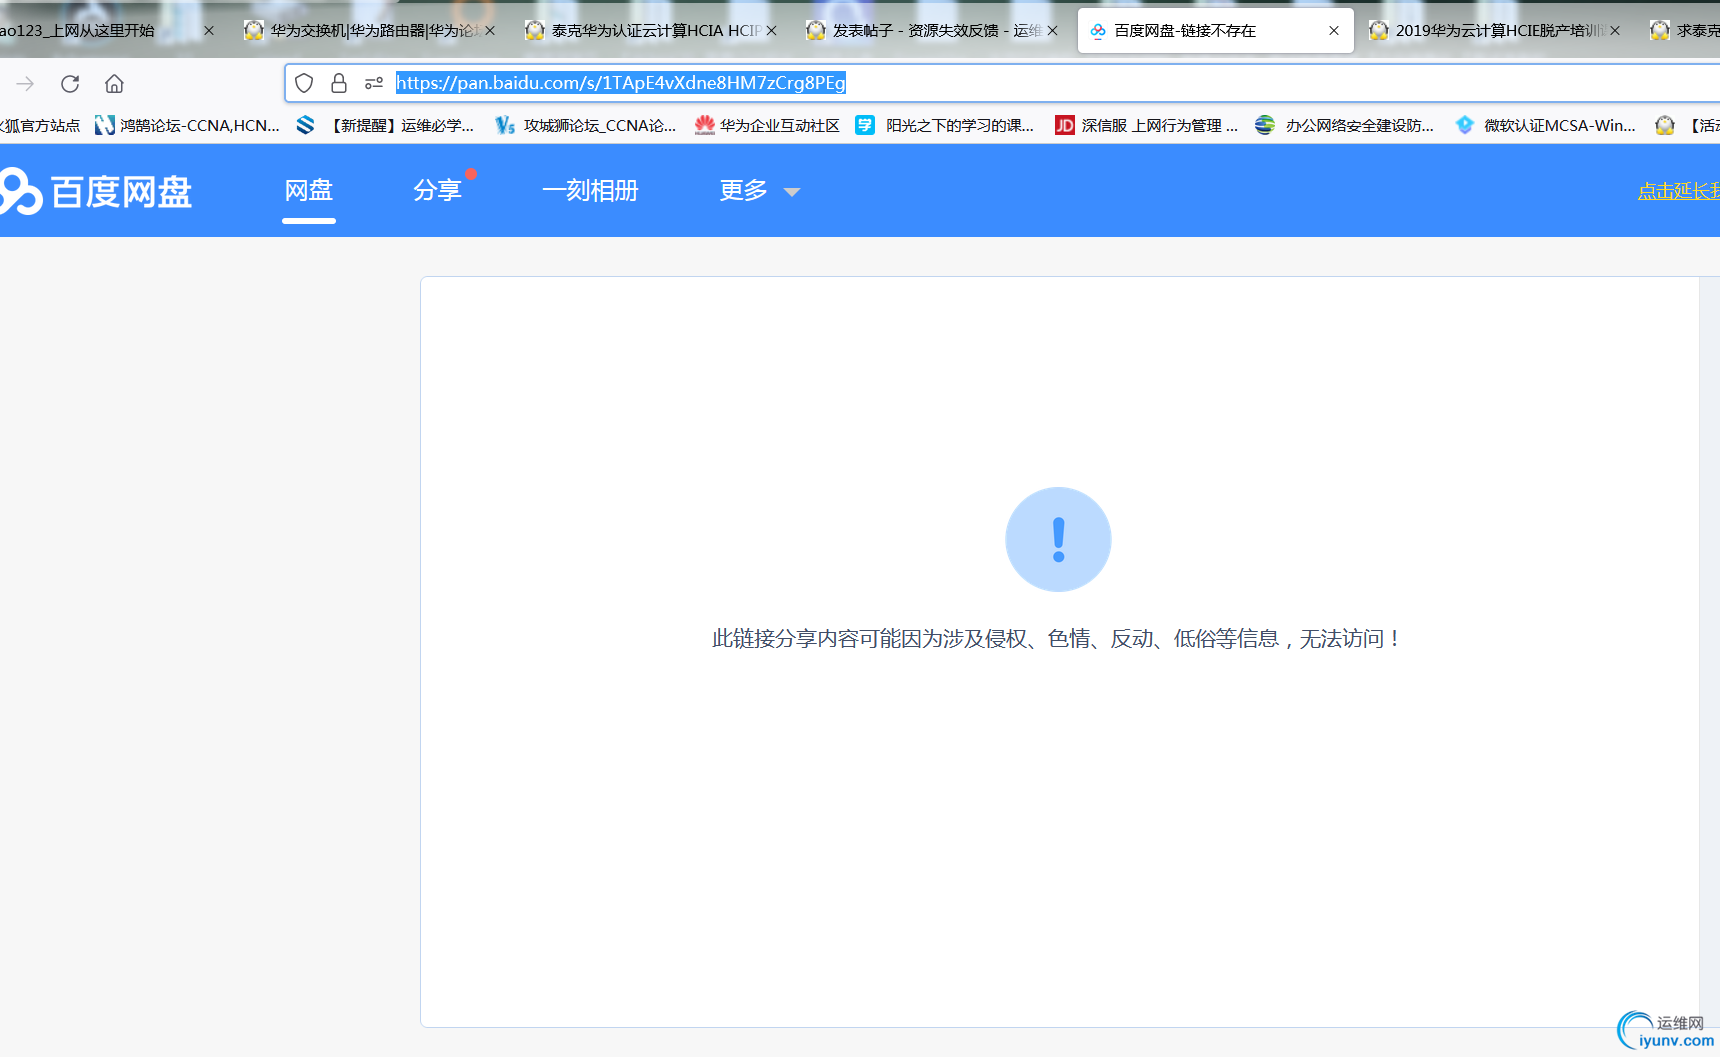Close the 发表帖子 - 资源失效反馈 tab
This screenshot has height=1057, width=1720.
coord(1052,30)
